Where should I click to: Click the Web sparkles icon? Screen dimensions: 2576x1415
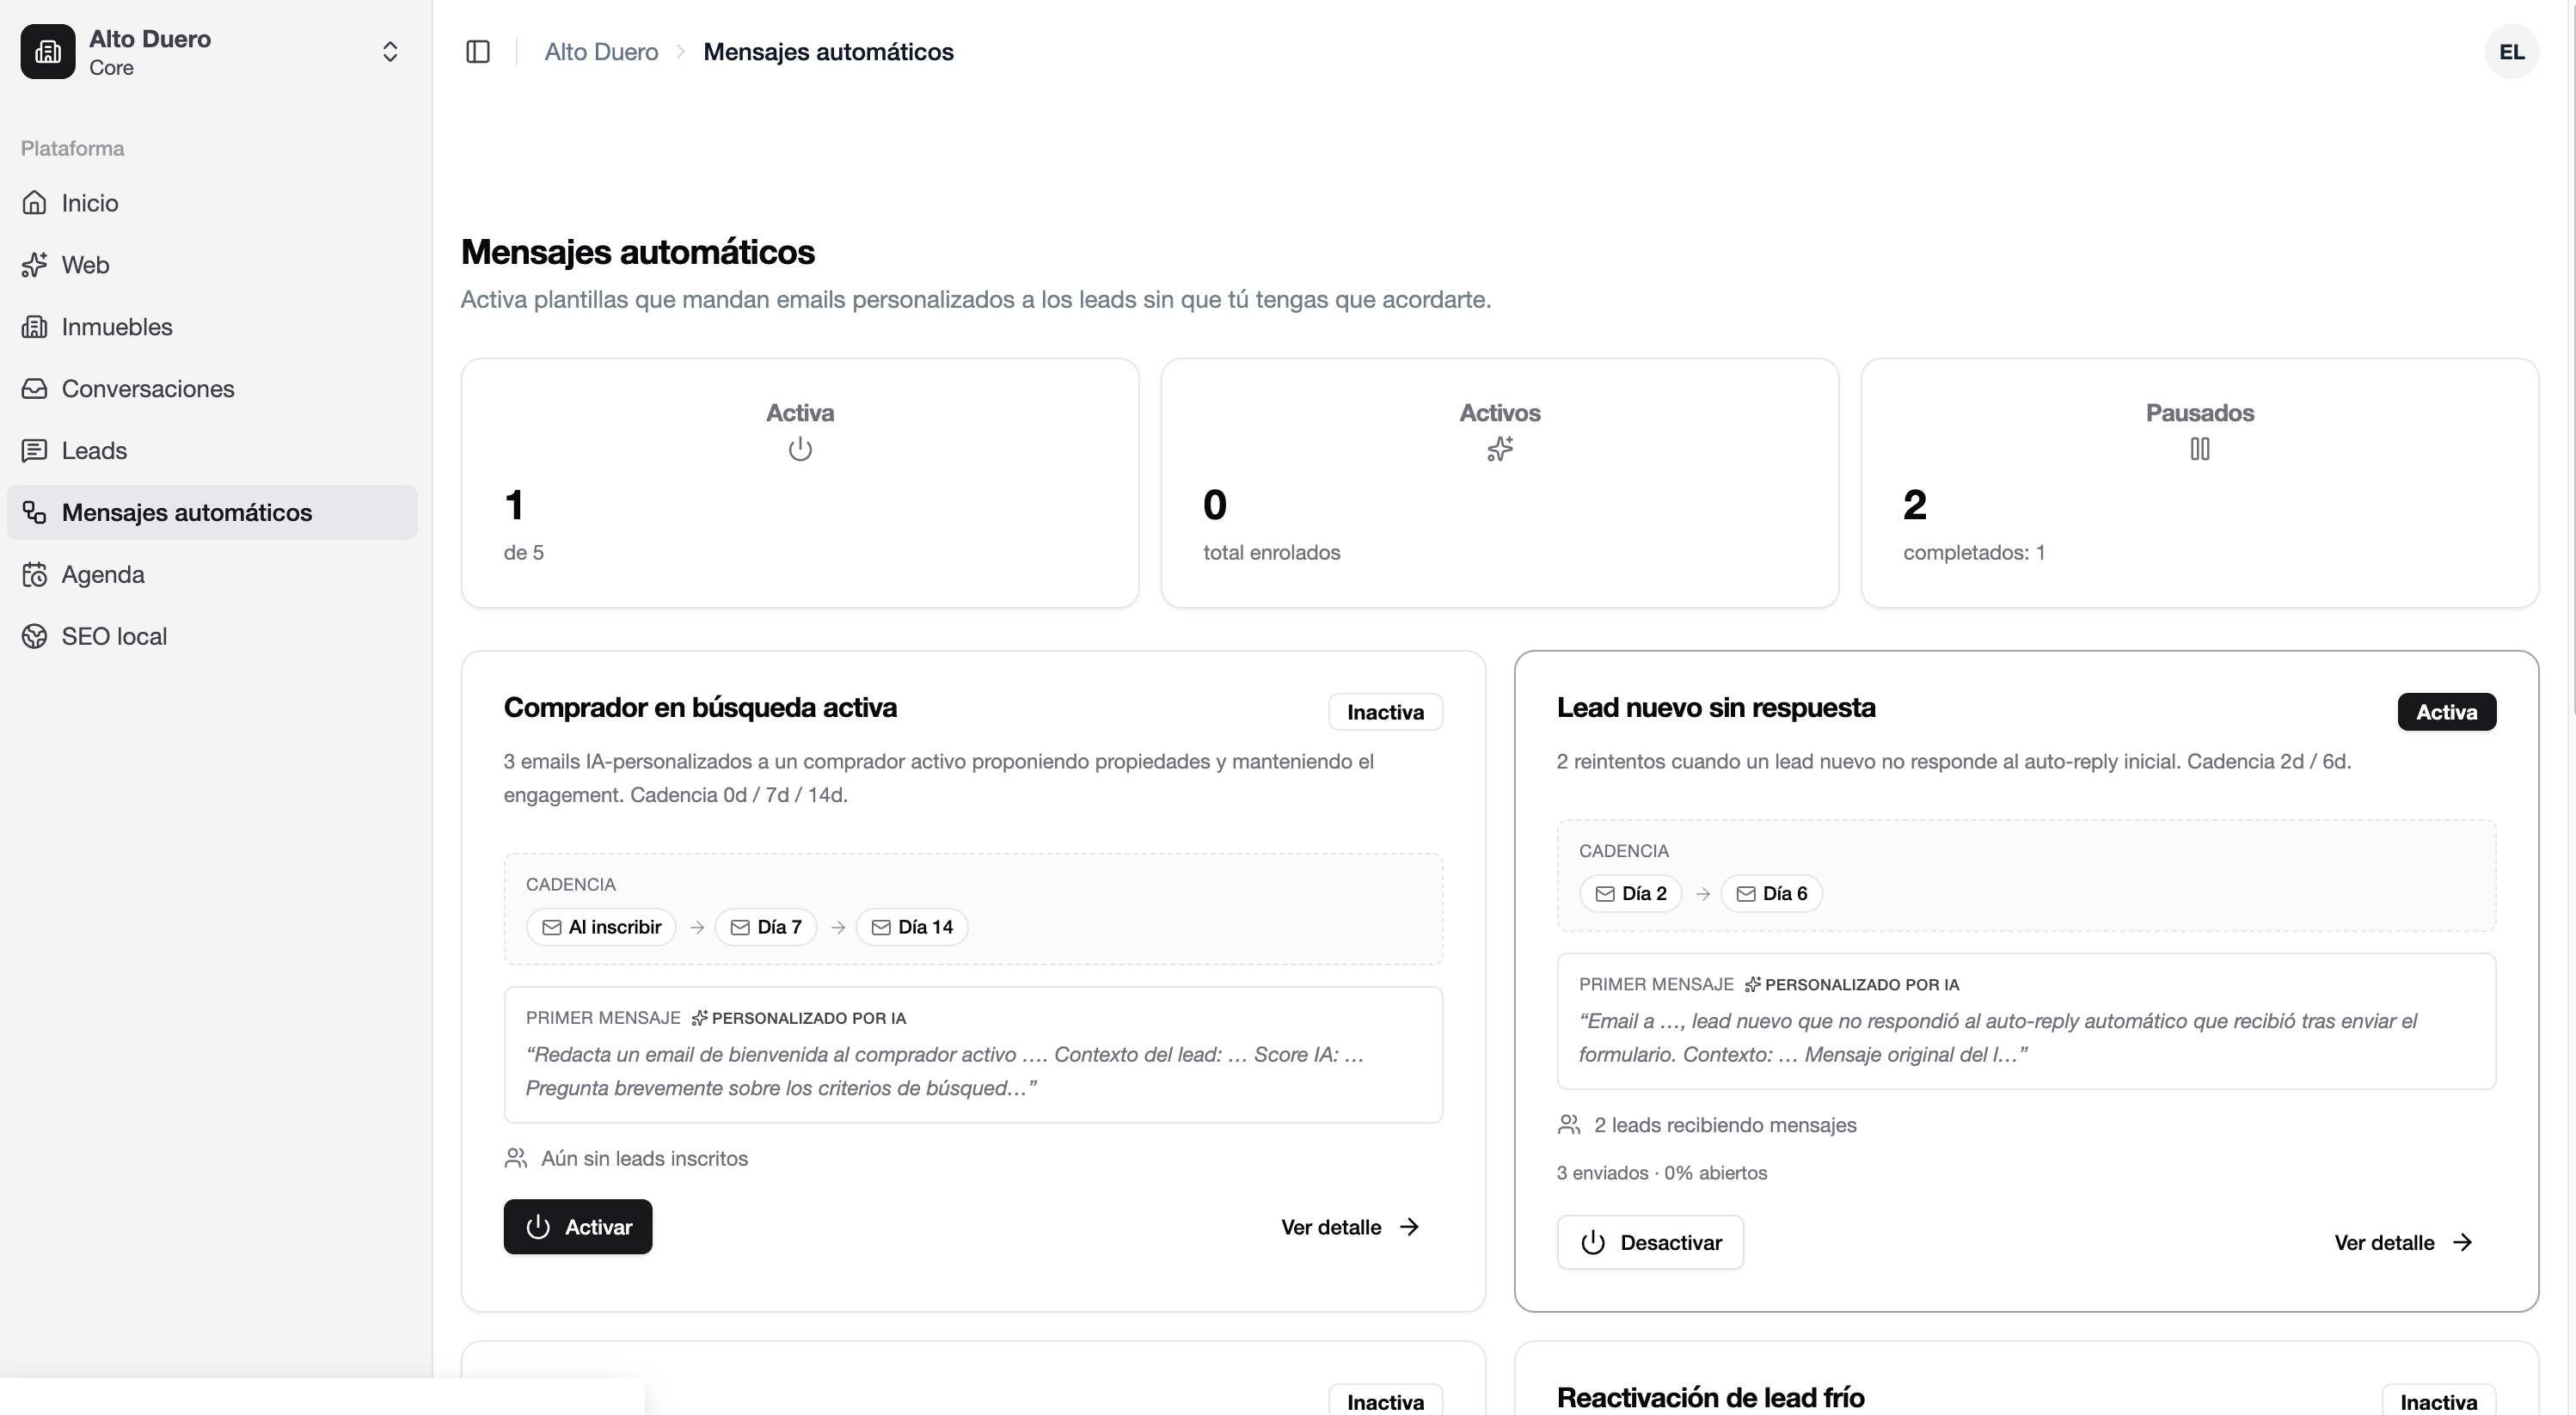35,265
